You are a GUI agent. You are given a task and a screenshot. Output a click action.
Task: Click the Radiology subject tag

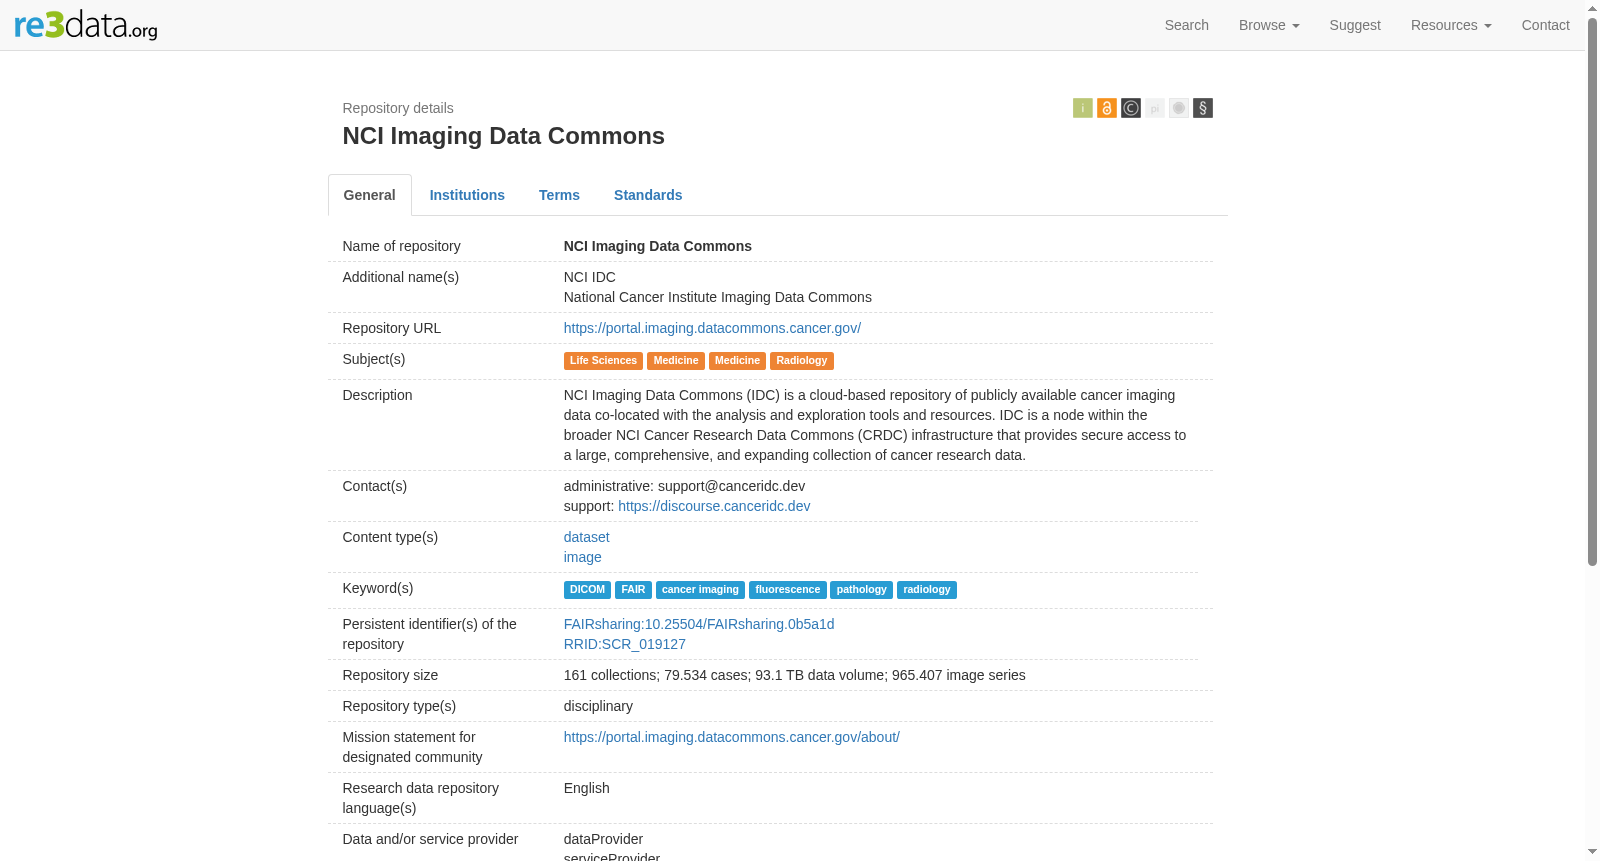click(802, 361)
